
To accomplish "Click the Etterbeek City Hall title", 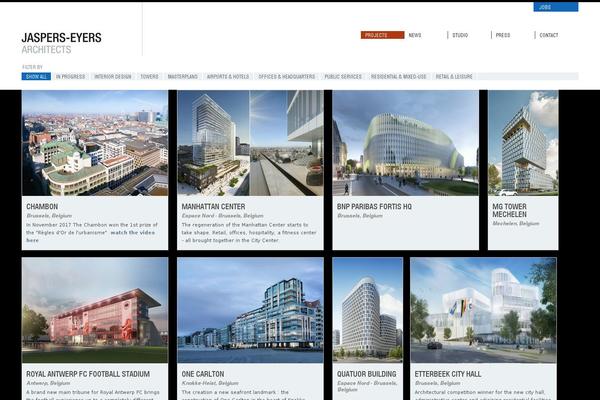I will 448,374.
